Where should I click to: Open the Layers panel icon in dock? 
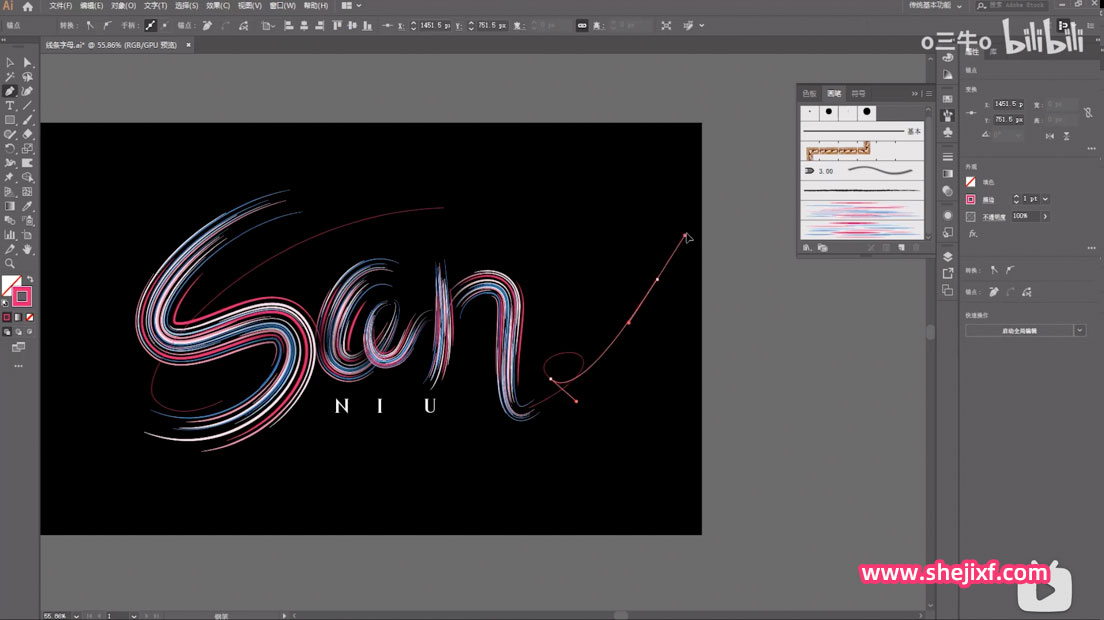[x=948, y=256]
